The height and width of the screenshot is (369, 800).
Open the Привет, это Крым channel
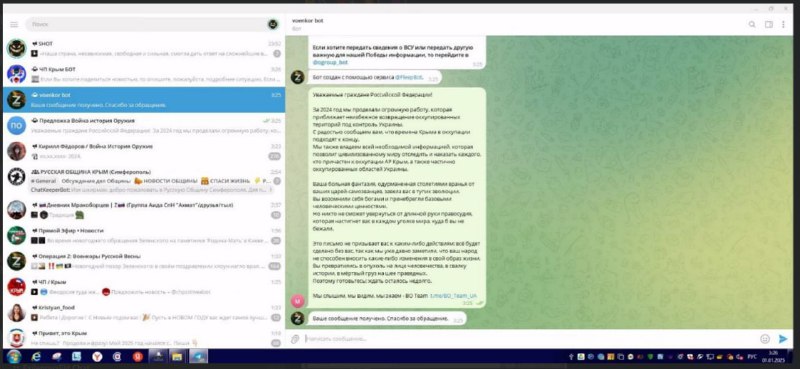pyautogui.click(x=144, y=338)
